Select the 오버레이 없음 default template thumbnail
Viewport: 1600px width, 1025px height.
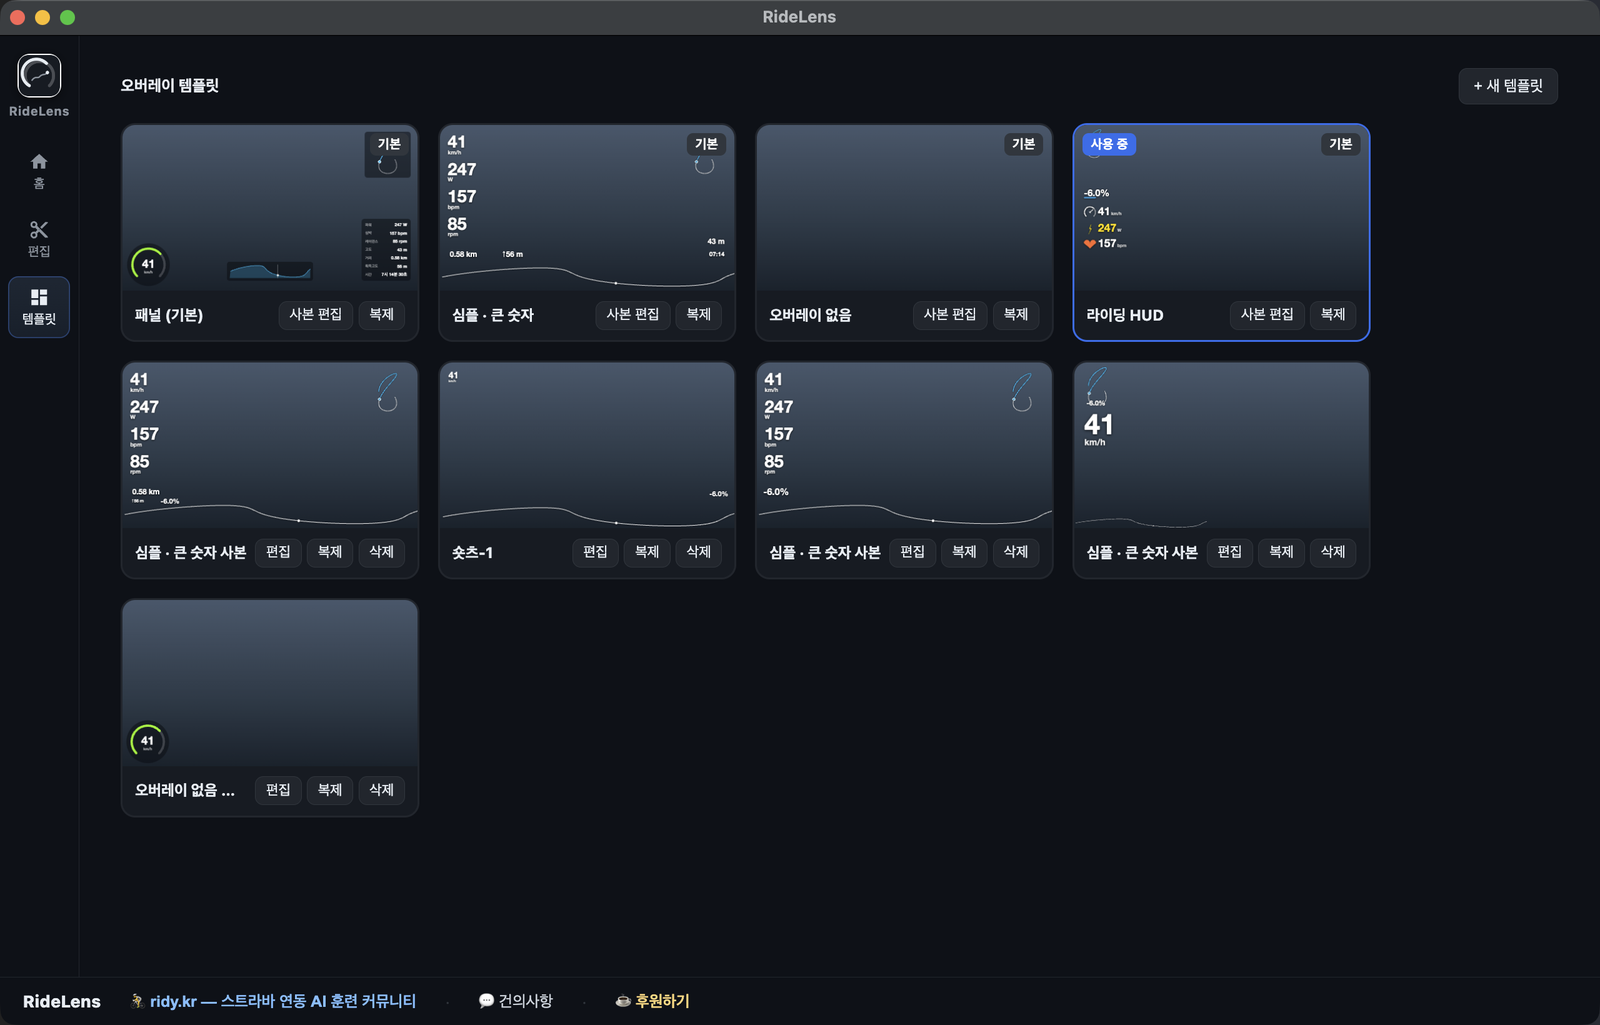tap(904, 208)
